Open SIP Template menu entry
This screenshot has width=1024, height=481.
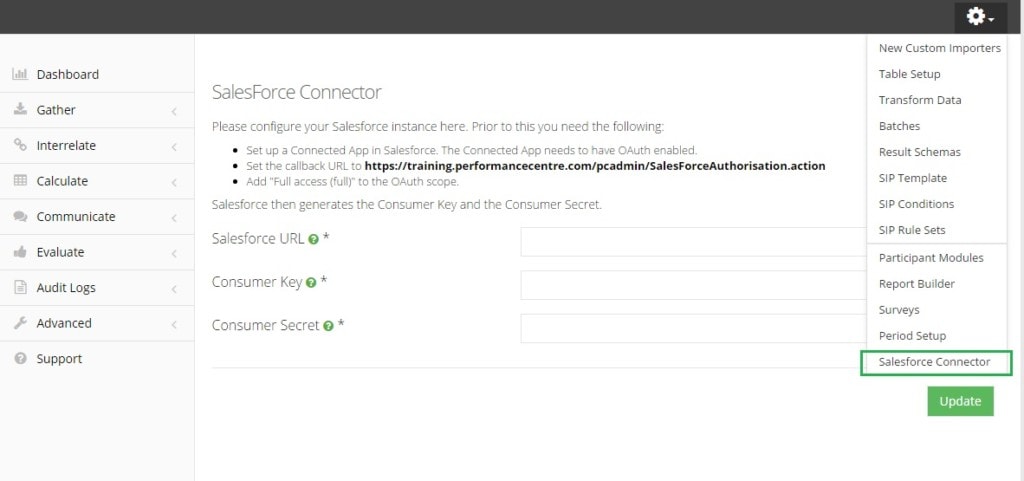pos(912,178)
